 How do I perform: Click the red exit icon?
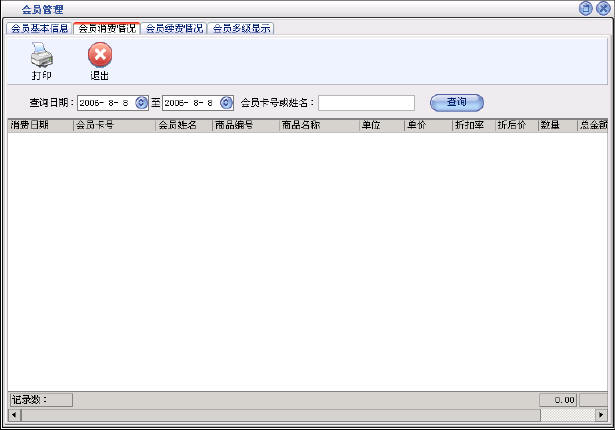click(x=100, y=56)
